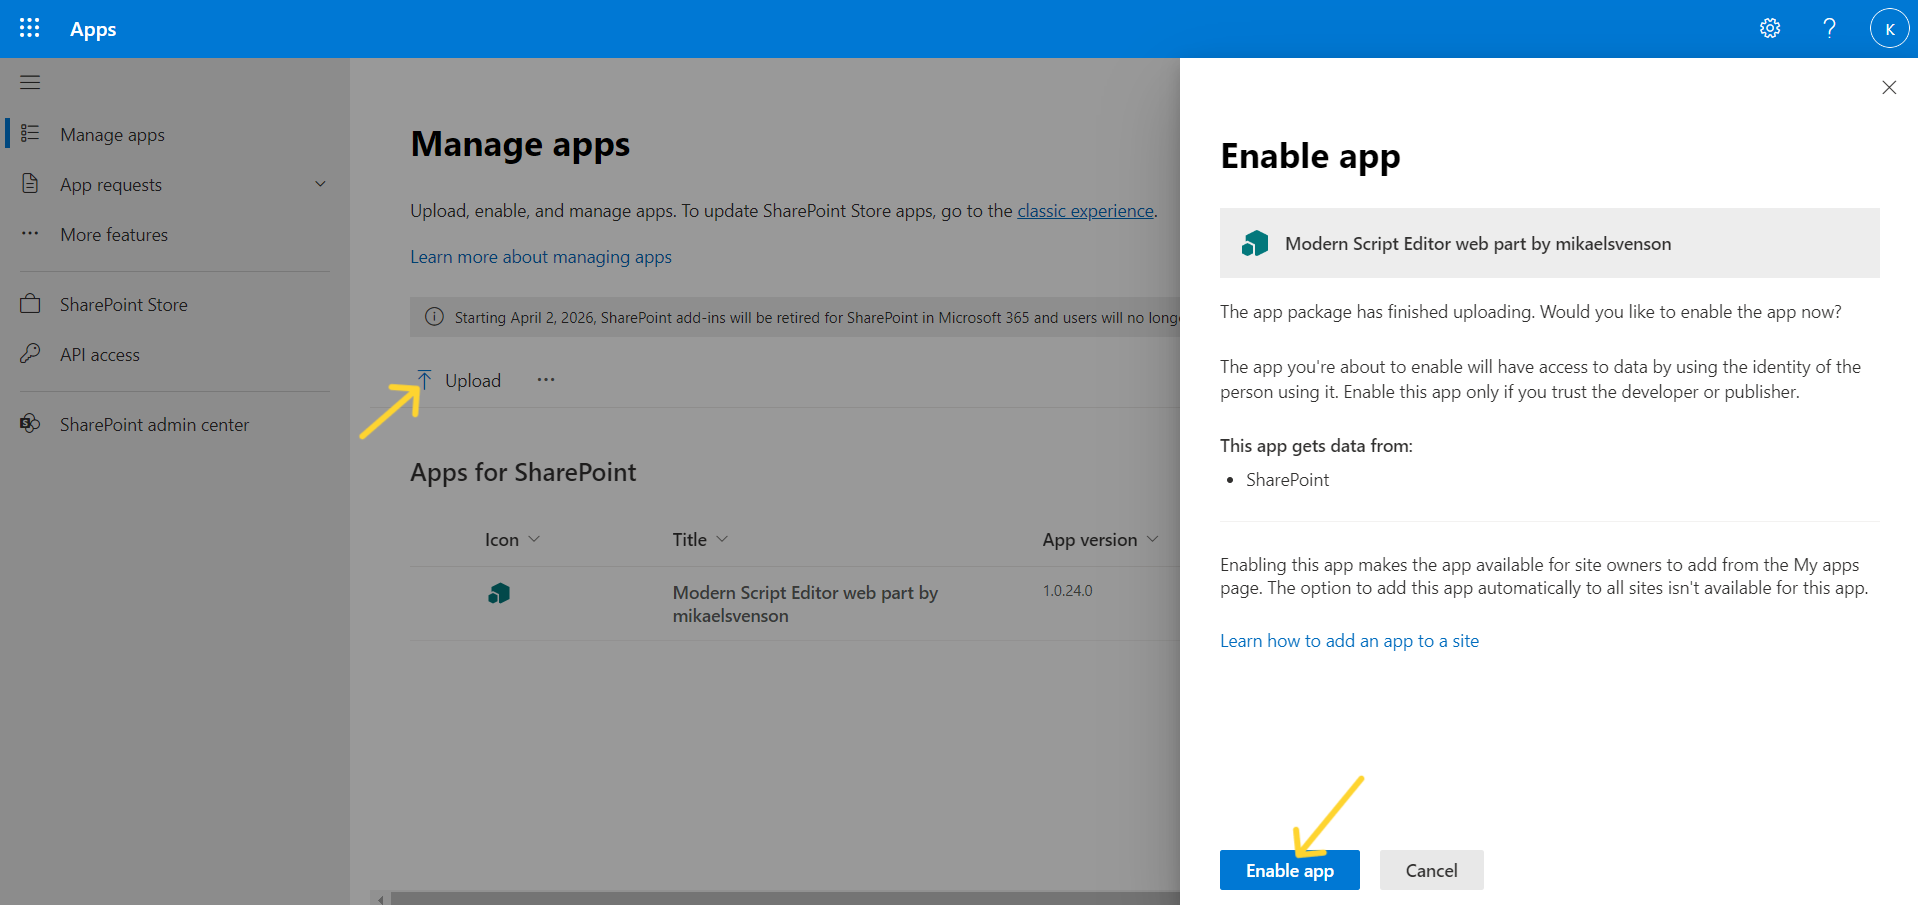Open the Help question mark
Image resolution: width=1918 pixels, height=905 pixels.
point(1829,28)
